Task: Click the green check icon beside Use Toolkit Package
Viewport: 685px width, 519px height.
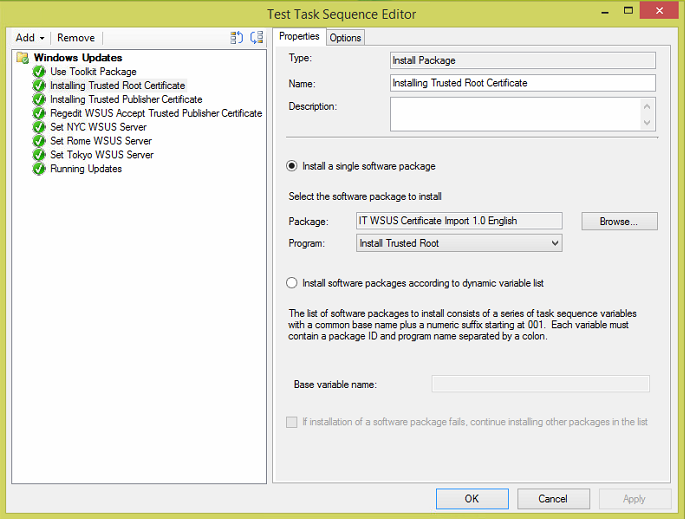Action: point(39,72)
